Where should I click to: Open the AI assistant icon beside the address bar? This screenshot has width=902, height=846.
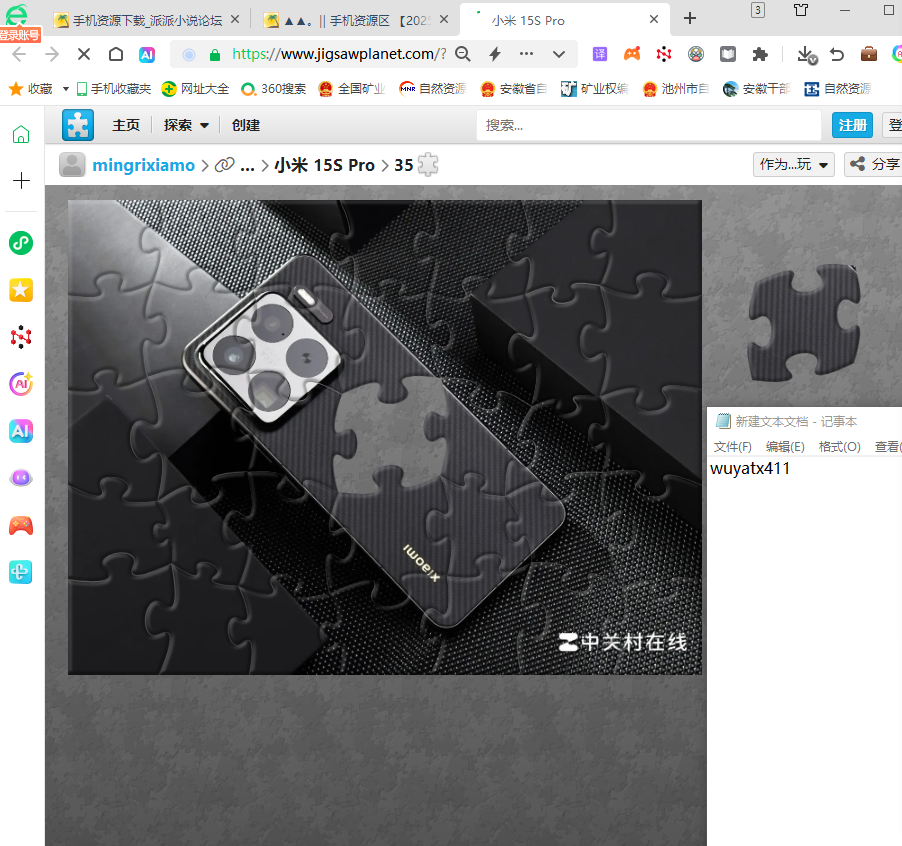(147, 55)
